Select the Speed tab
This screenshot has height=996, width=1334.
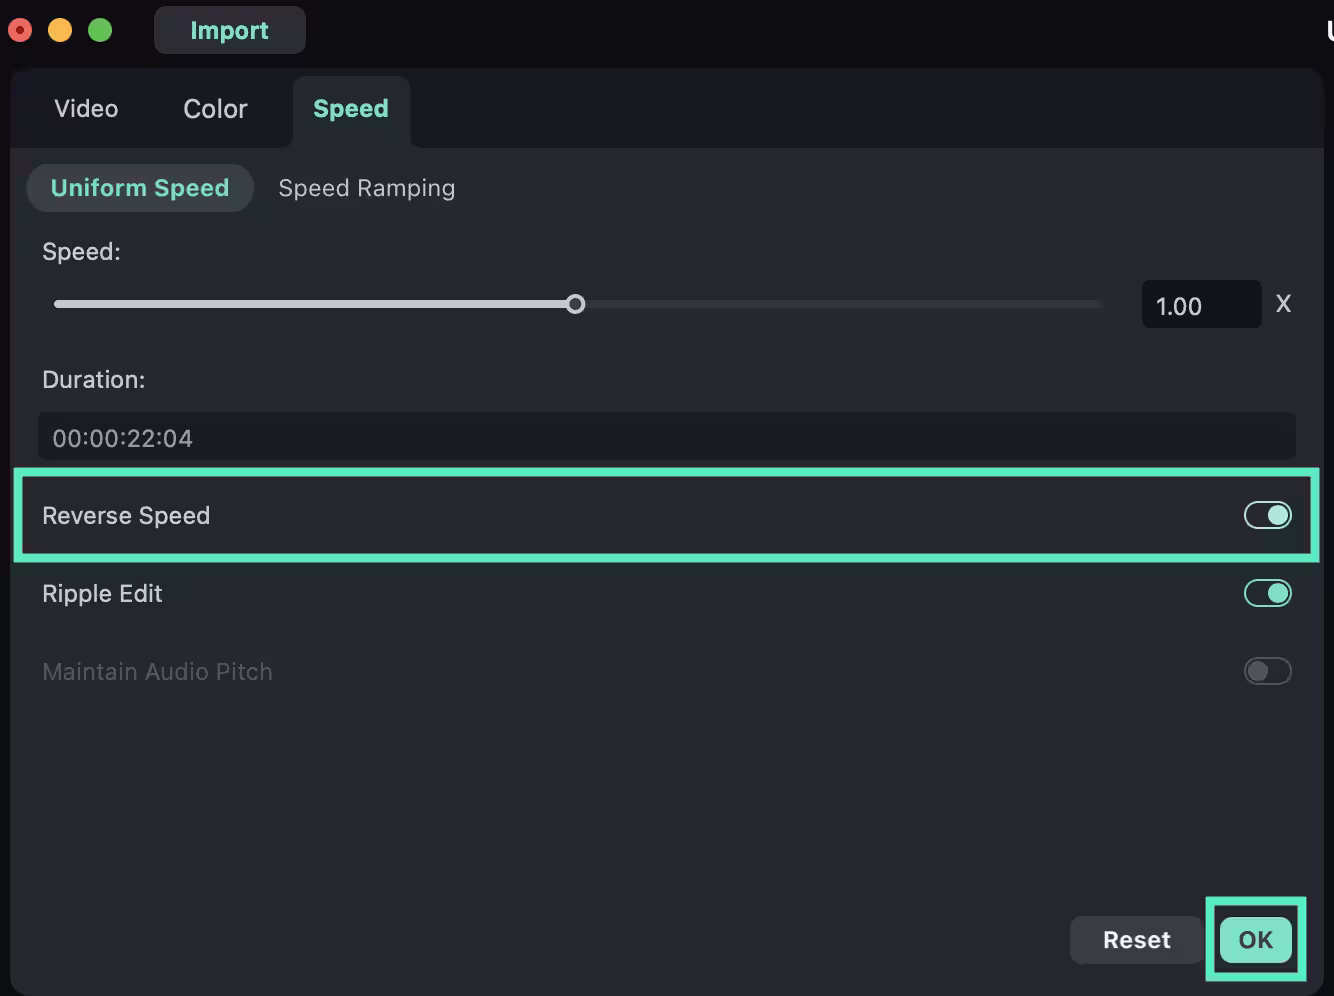tap(350, 109)
